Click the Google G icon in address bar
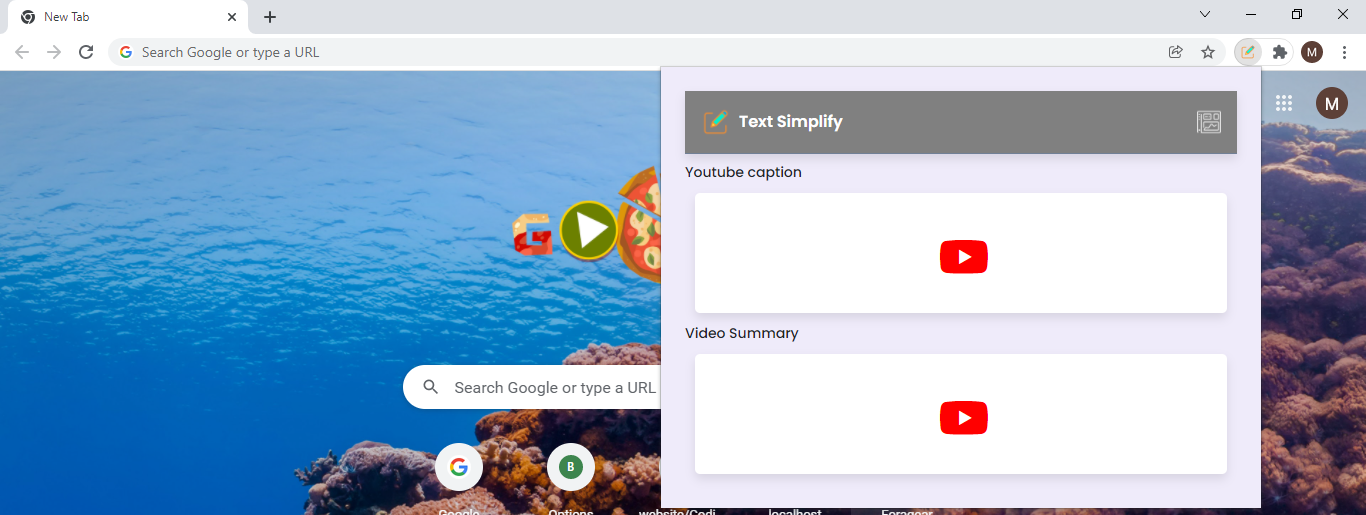The height and width of the screenshot is (515, 1366). point(126,52)
